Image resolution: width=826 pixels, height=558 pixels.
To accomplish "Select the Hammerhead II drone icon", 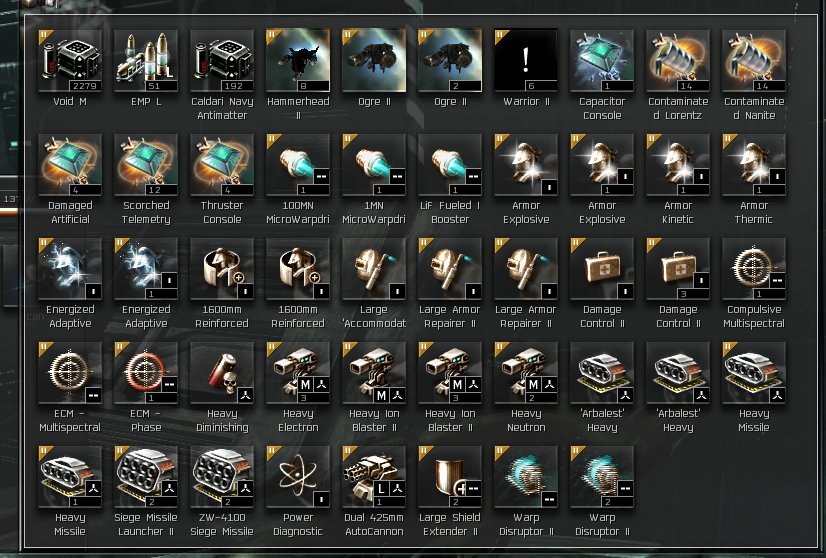I will [298, 61].
